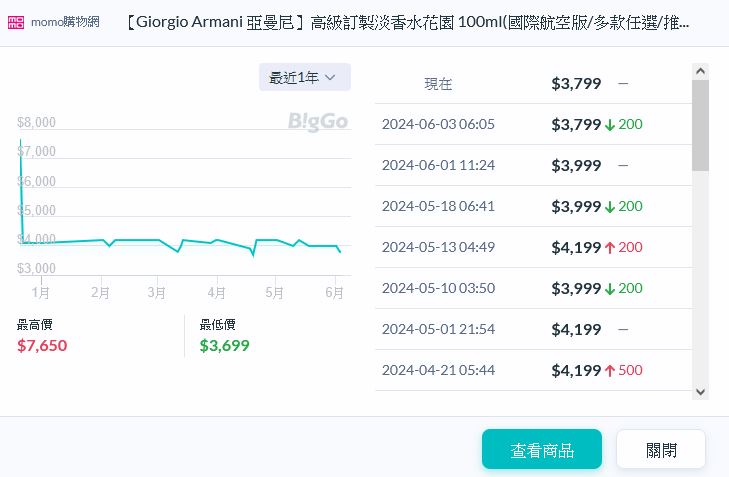Open the 最近1年 time range dropdown
The image size is (729, 477).
304,77
